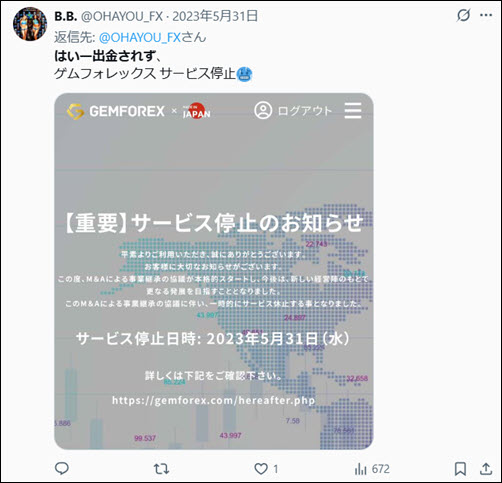Like the post with heart icon
This screenshot has width=502, height=483.
[261, 469]
